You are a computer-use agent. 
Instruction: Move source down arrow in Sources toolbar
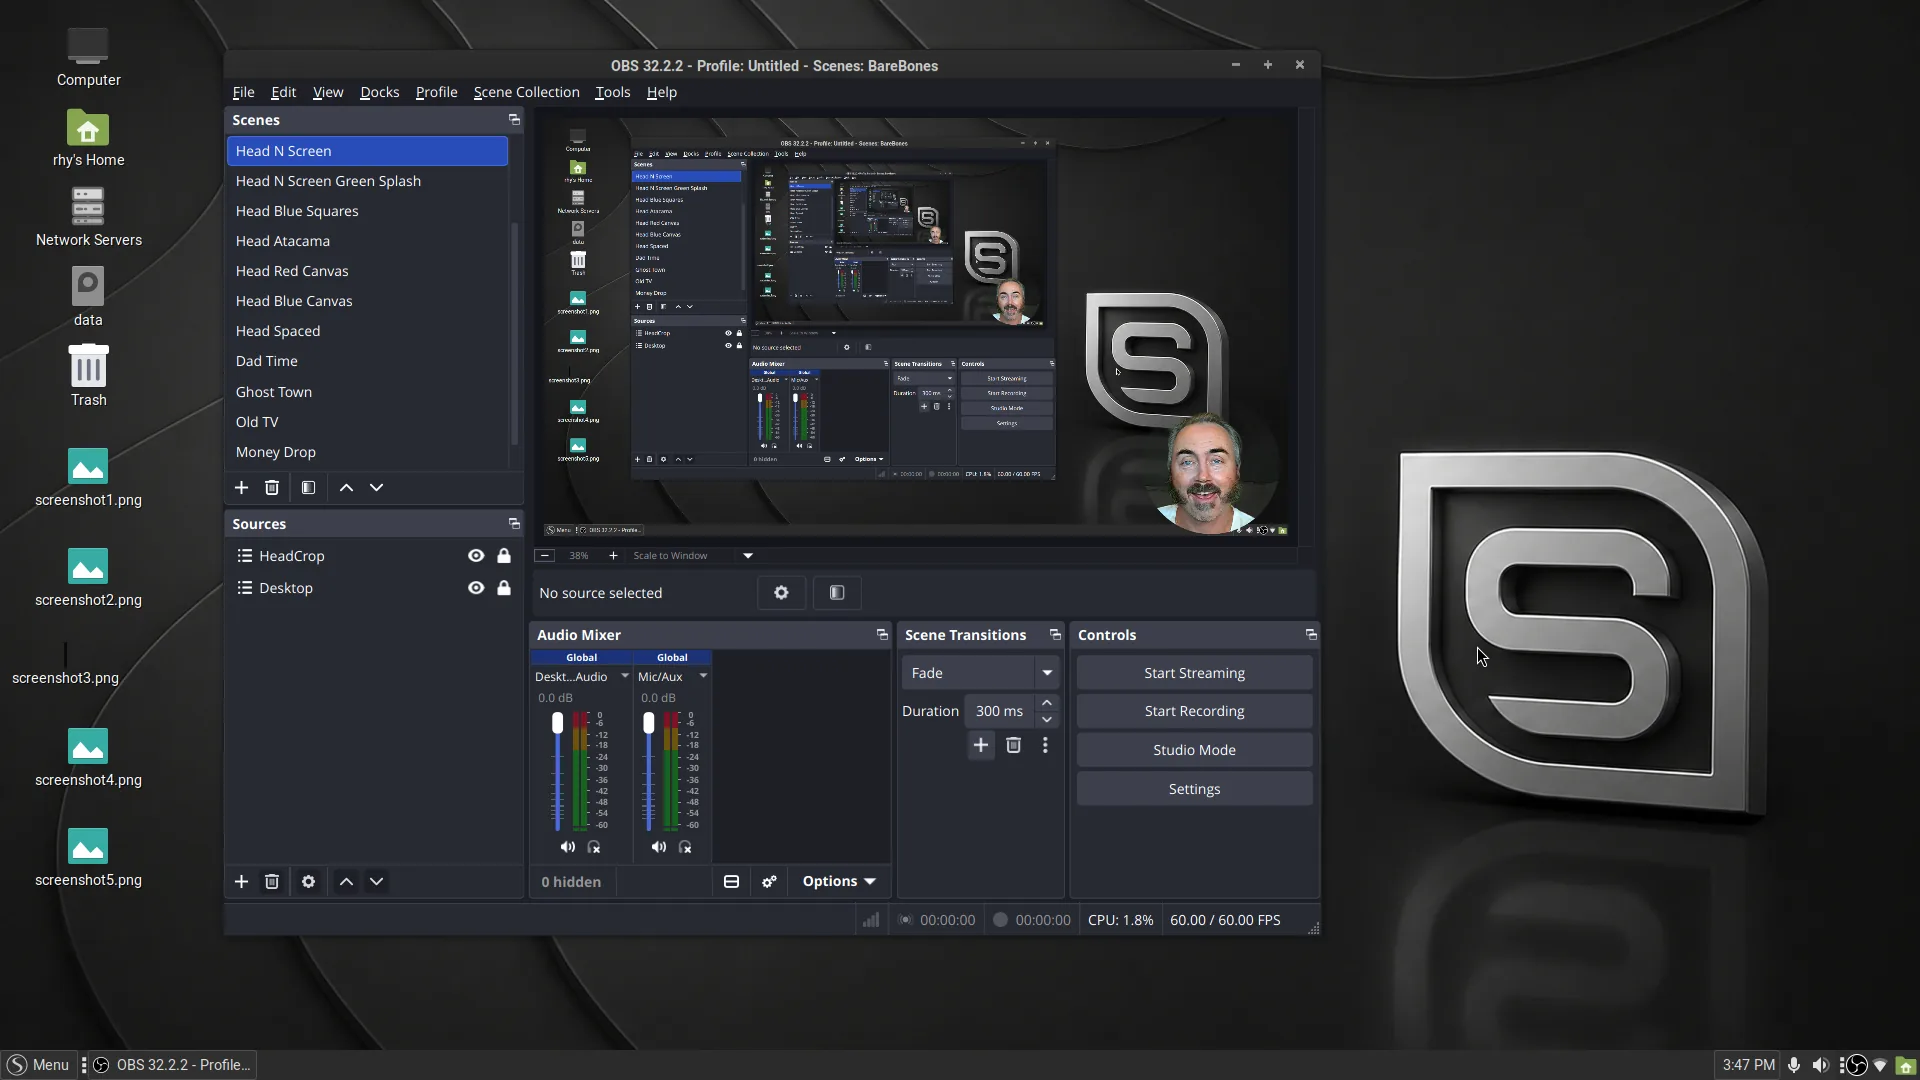[376, 881]
